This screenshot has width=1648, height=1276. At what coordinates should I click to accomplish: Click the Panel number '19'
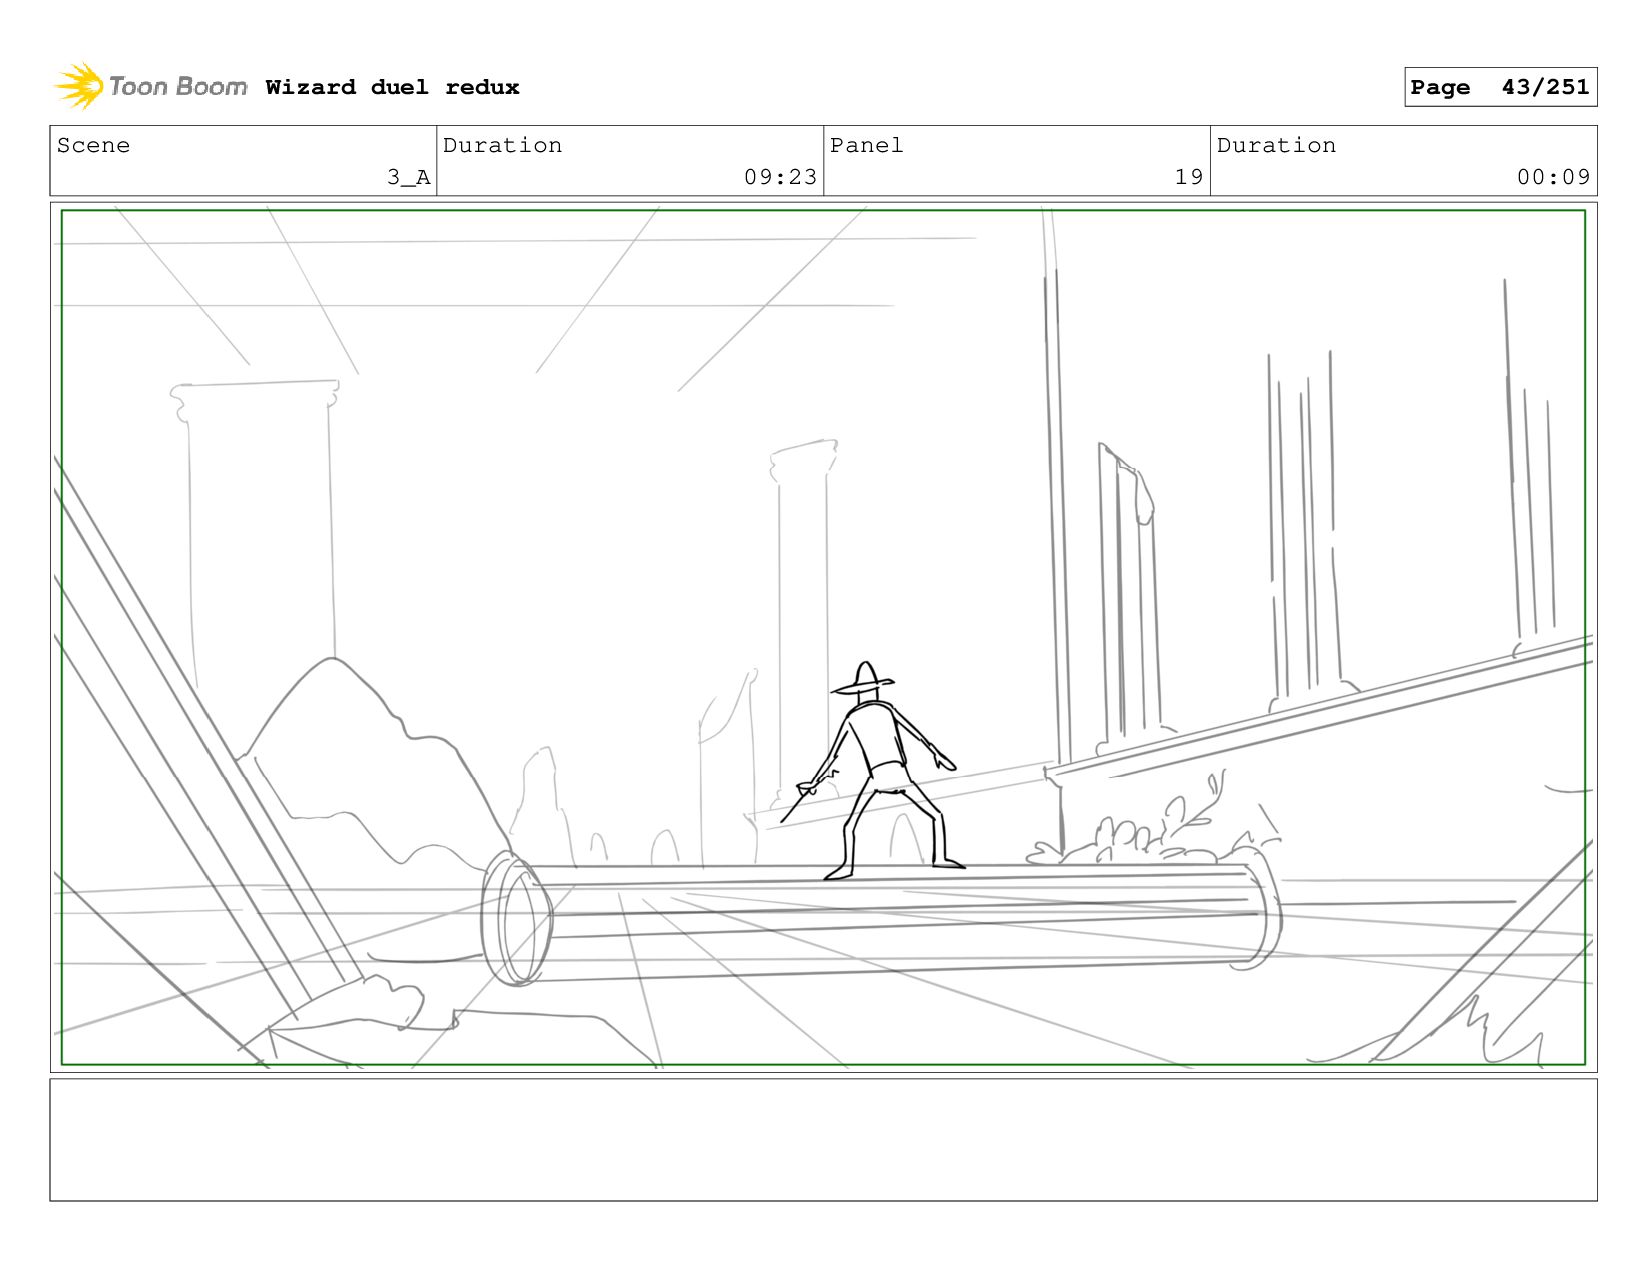(x=1189, y=177)
